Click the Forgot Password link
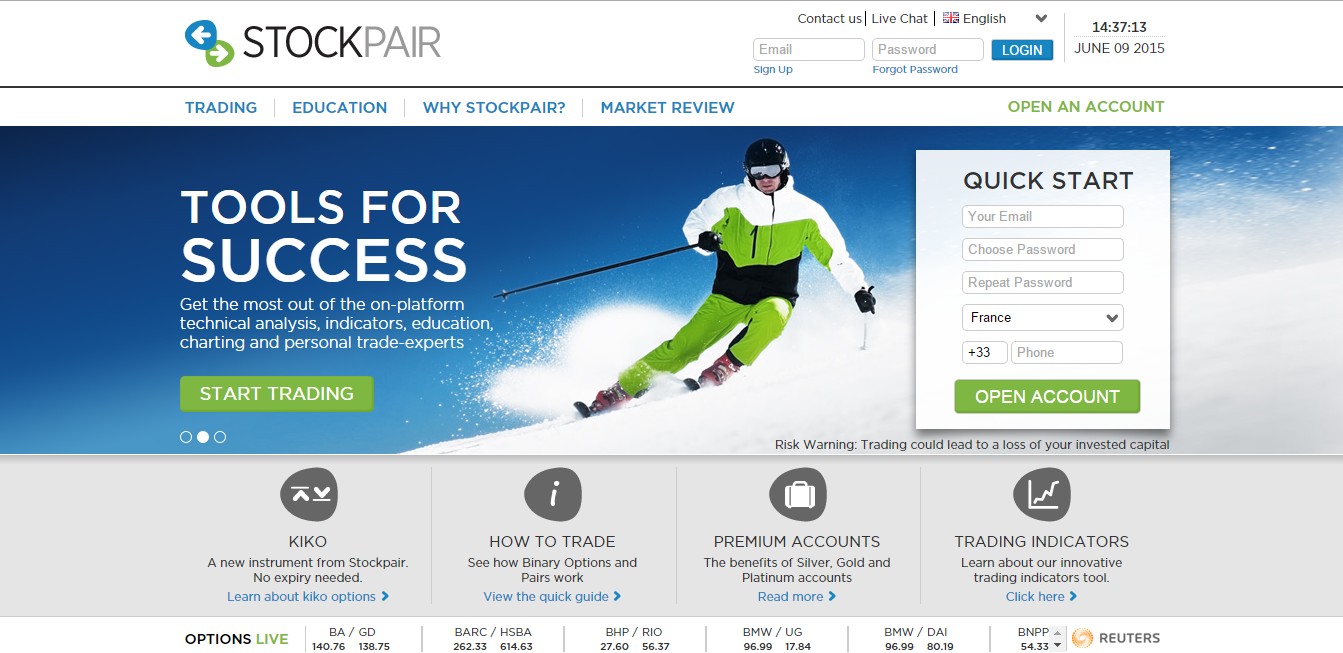Image resolution: width=1343 pixels, height=653 pixels. tap(915, 70)
